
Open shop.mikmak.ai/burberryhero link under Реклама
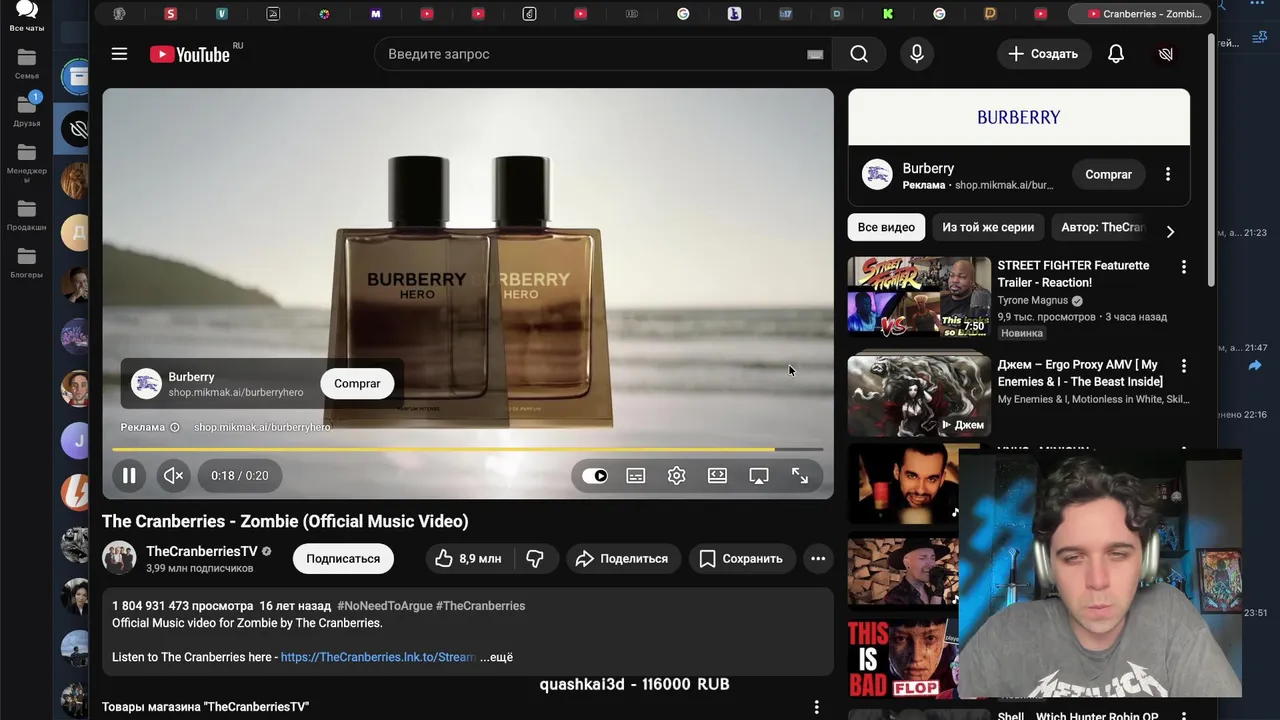pos(262,427)
